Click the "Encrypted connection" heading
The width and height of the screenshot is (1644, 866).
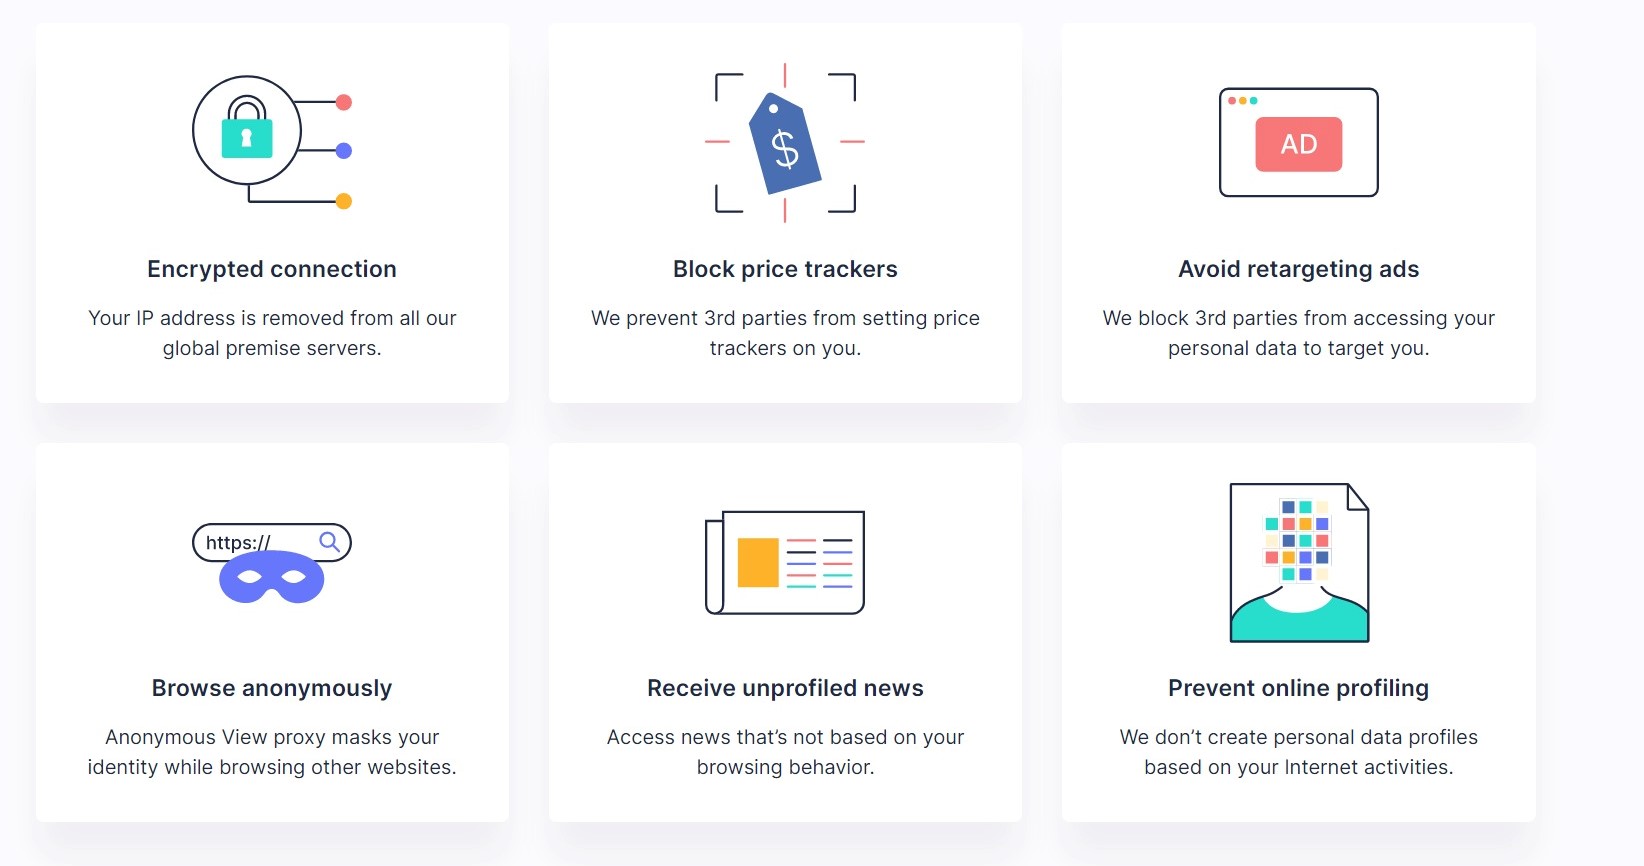272,269
